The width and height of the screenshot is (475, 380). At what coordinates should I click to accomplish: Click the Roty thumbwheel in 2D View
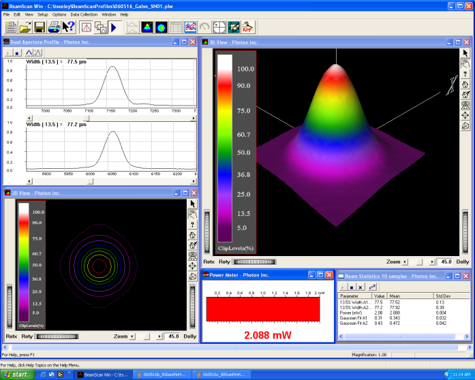pyautogui.click(x=57, y=336)
